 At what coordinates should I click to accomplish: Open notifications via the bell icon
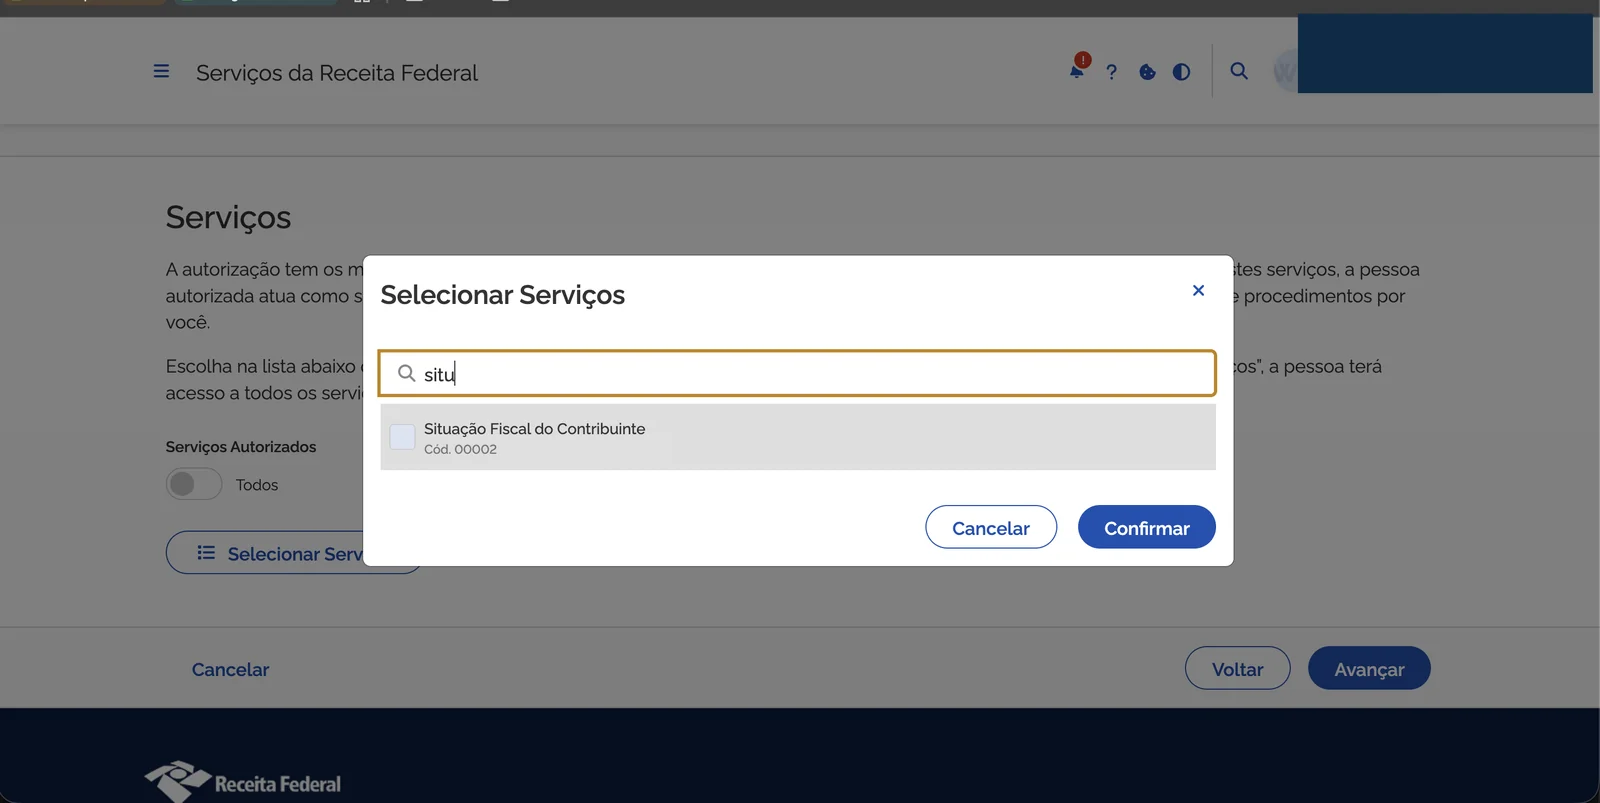tap(1076, 71)
